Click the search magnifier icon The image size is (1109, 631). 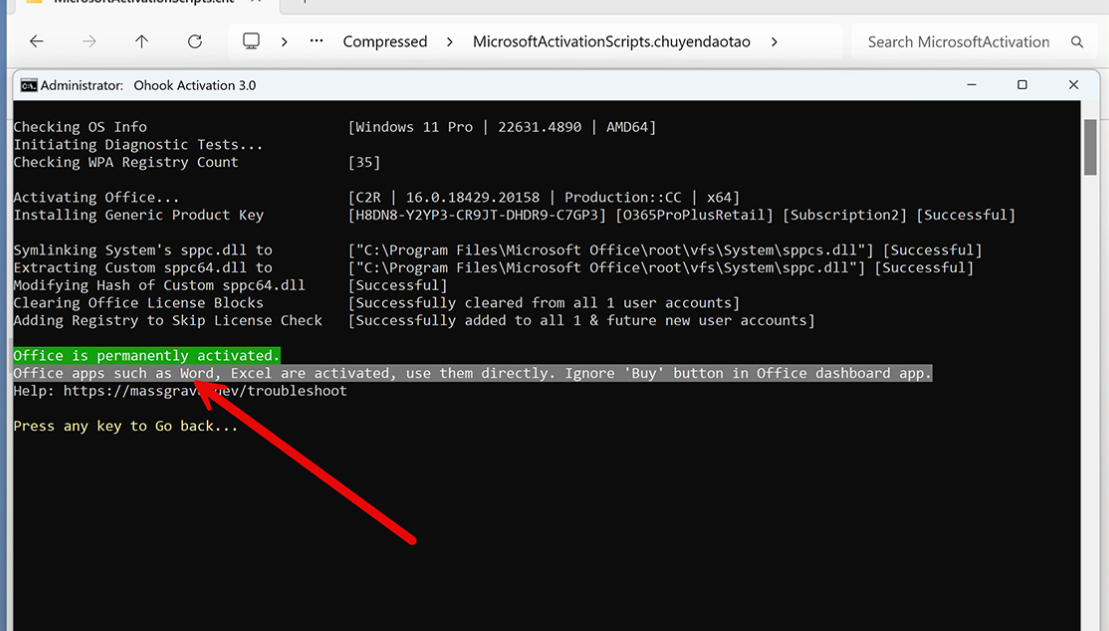coord(1077,42)
